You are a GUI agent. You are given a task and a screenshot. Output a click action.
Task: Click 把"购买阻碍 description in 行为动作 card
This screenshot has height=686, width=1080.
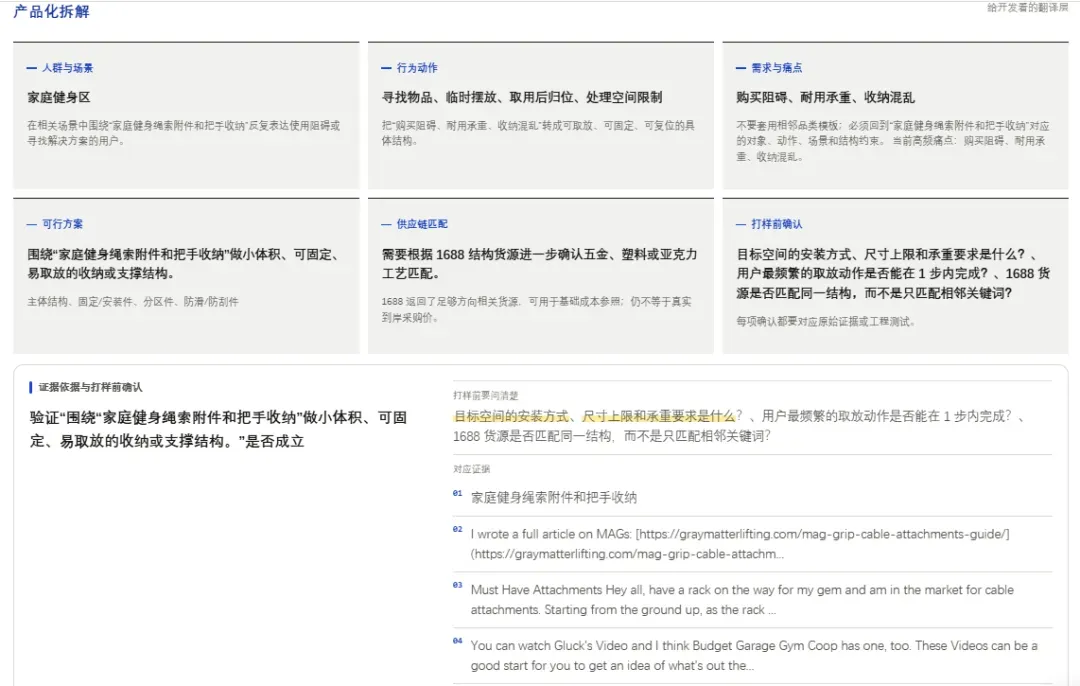(538, 133)
